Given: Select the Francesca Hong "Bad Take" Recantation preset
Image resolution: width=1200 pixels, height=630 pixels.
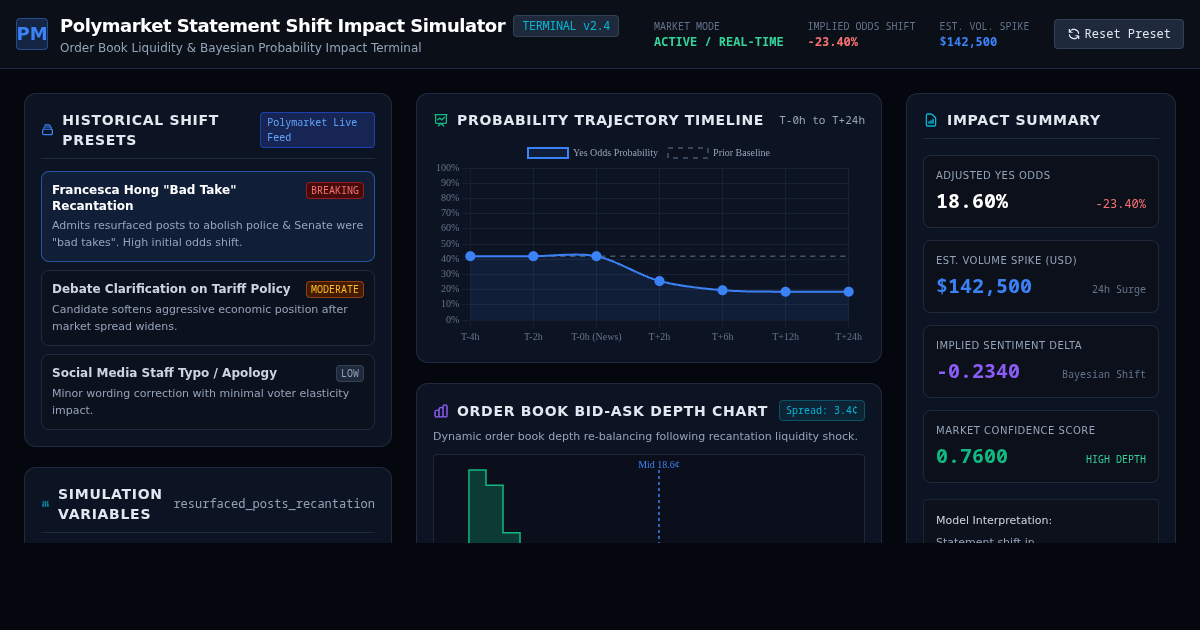Looking at the screenshot, I should tap(208, 216).
